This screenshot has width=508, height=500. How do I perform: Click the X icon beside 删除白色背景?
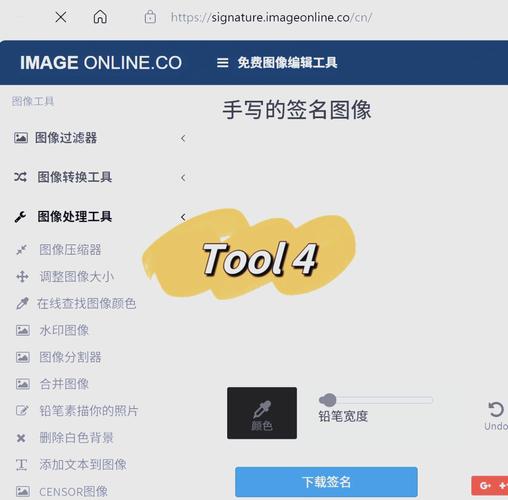click(x=21, y=438)
